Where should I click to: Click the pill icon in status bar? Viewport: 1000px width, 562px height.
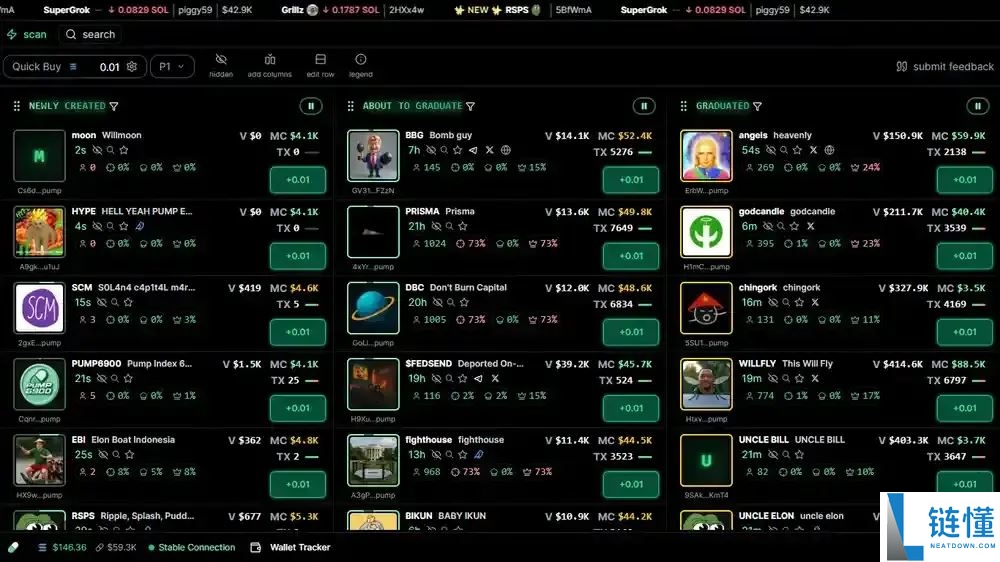coord(13,547)
